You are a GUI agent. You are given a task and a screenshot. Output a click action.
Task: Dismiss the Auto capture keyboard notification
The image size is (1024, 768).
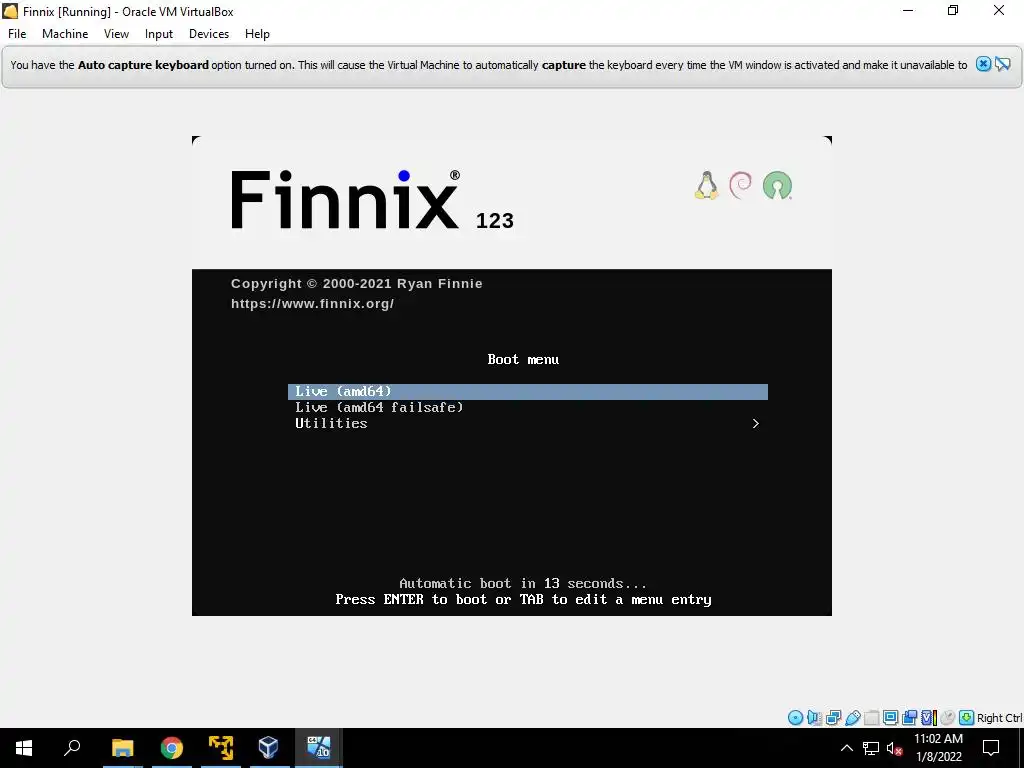pyautogui.click(x=983, y=64)
